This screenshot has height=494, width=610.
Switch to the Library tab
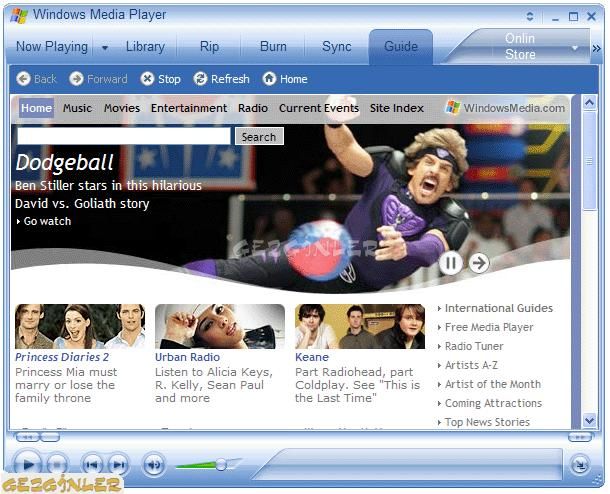tap(145, 47)
